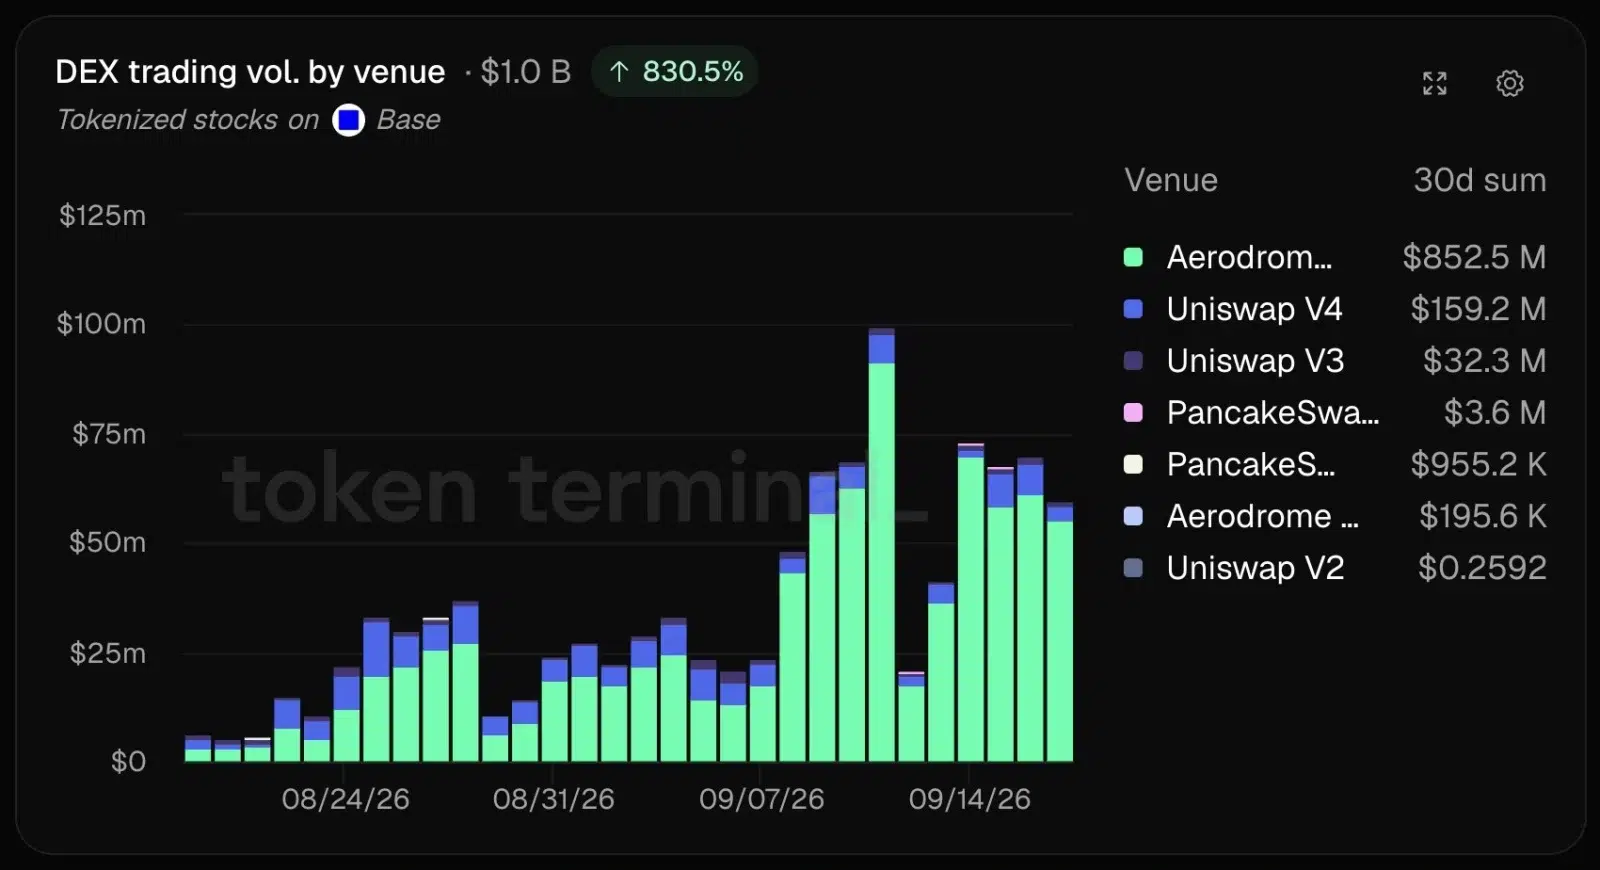Image resolution: width=1600 pixels, height=870 pixels.
Task: Click the $0 axis label
Action: pos(128,762)
